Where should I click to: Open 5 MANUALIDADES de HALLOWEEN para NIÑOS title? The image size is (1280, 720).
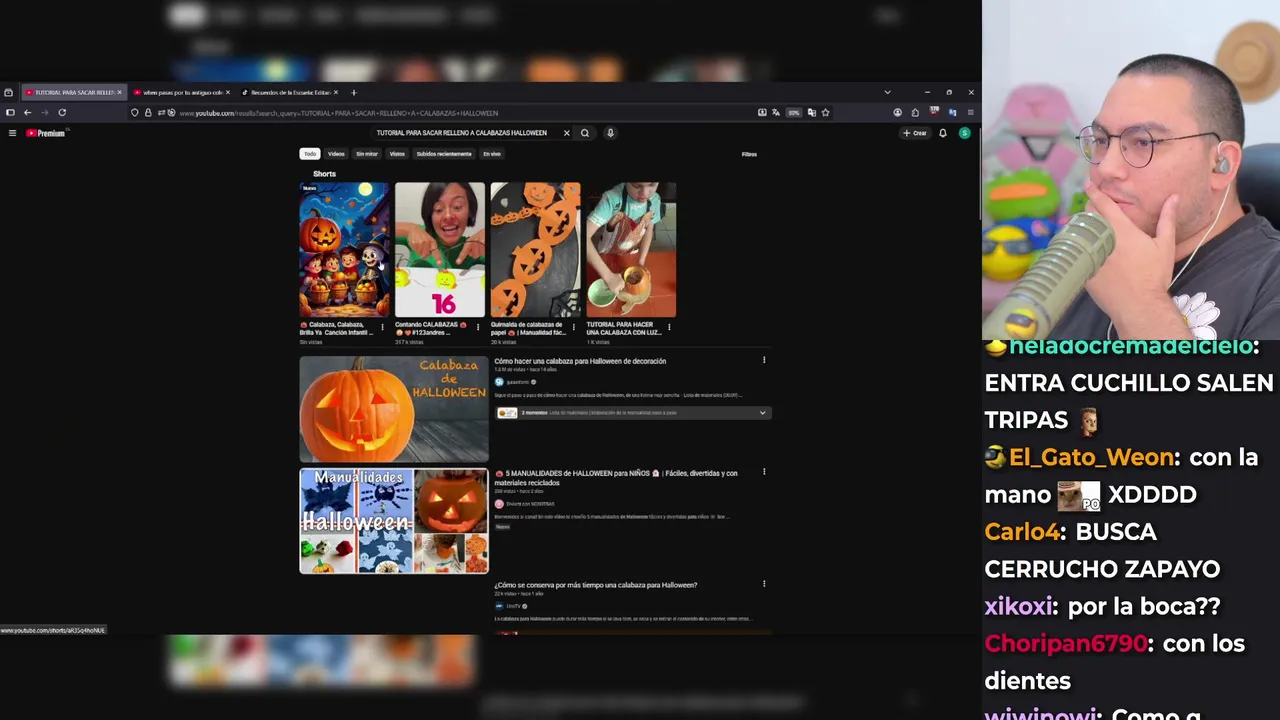click(616, 477)
